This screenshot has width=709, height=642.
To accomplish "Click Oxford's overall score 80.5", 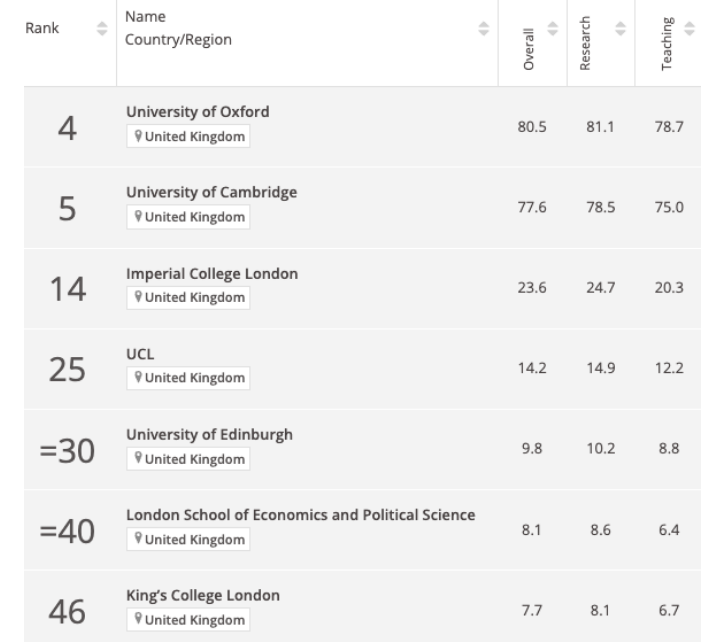I will (530, 126).
